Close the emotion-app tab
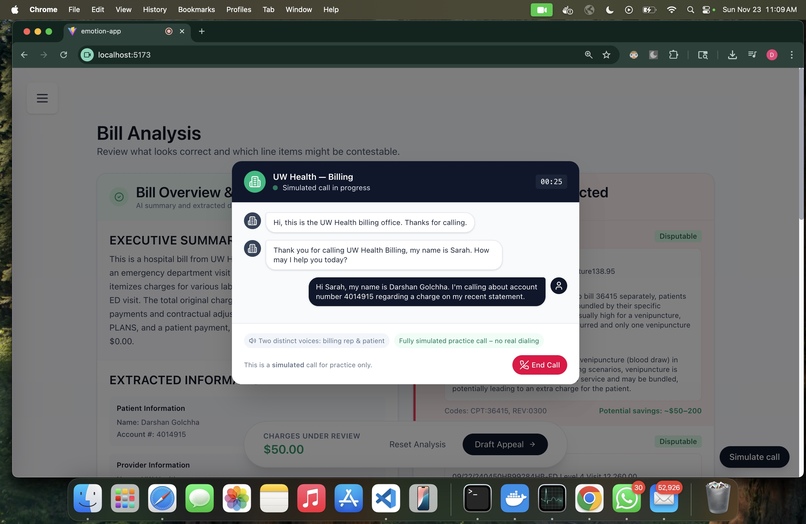This screenshot has width=806, height=524. 182,31
